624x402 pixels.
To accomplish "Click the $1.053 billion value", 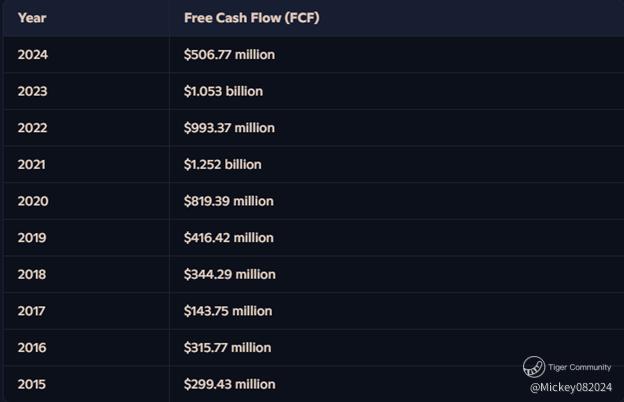I will [223, 91].
